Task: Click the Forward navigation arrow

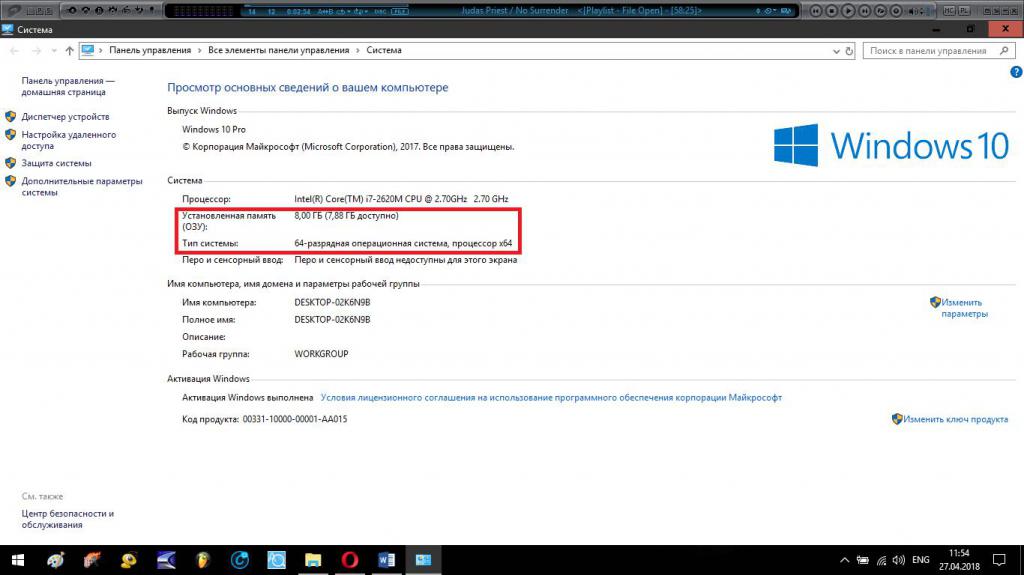Action: pyautogui.click(x=37, y=51)
